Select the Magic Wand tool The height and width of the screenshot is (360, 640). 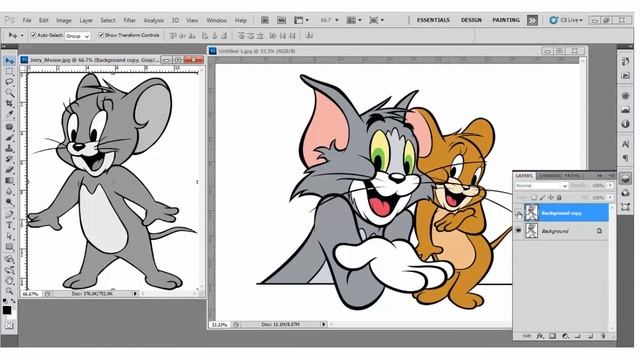[x=9, y=93]
